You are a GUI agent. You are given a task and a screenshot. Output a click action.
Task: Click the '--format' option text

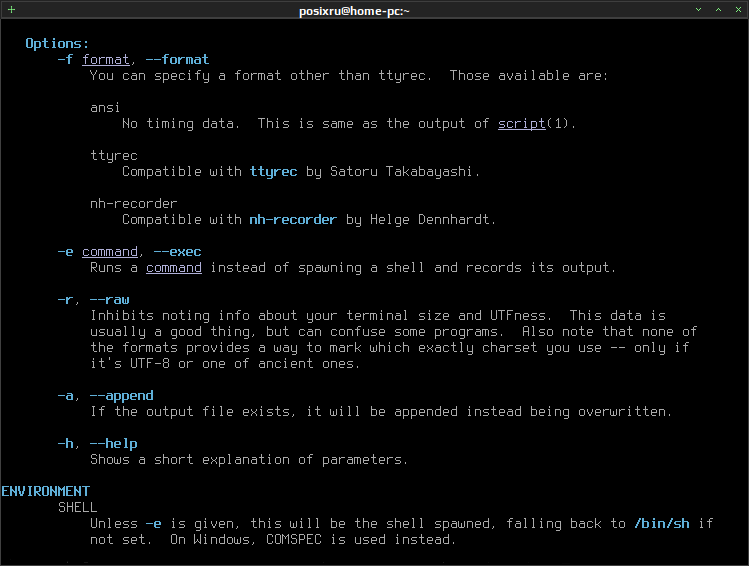[x=177, y=59]
